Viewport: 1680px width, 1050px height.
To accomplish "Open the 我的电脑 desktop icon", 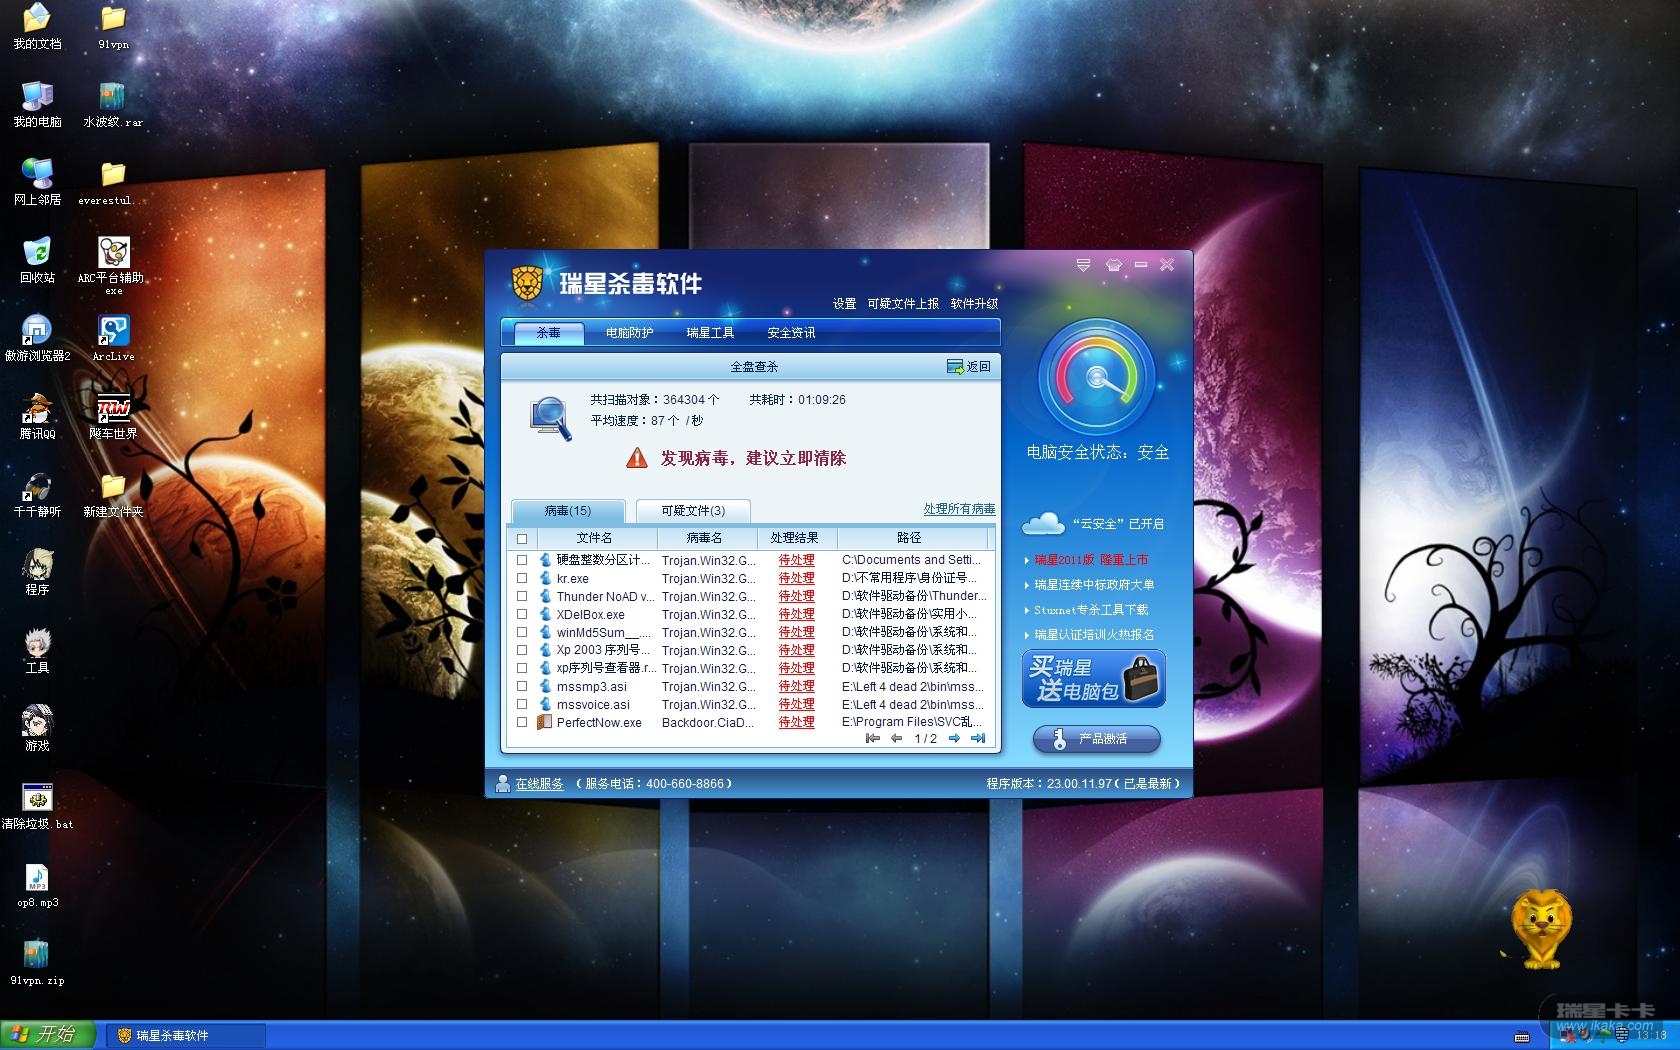I will pos(37,104).
